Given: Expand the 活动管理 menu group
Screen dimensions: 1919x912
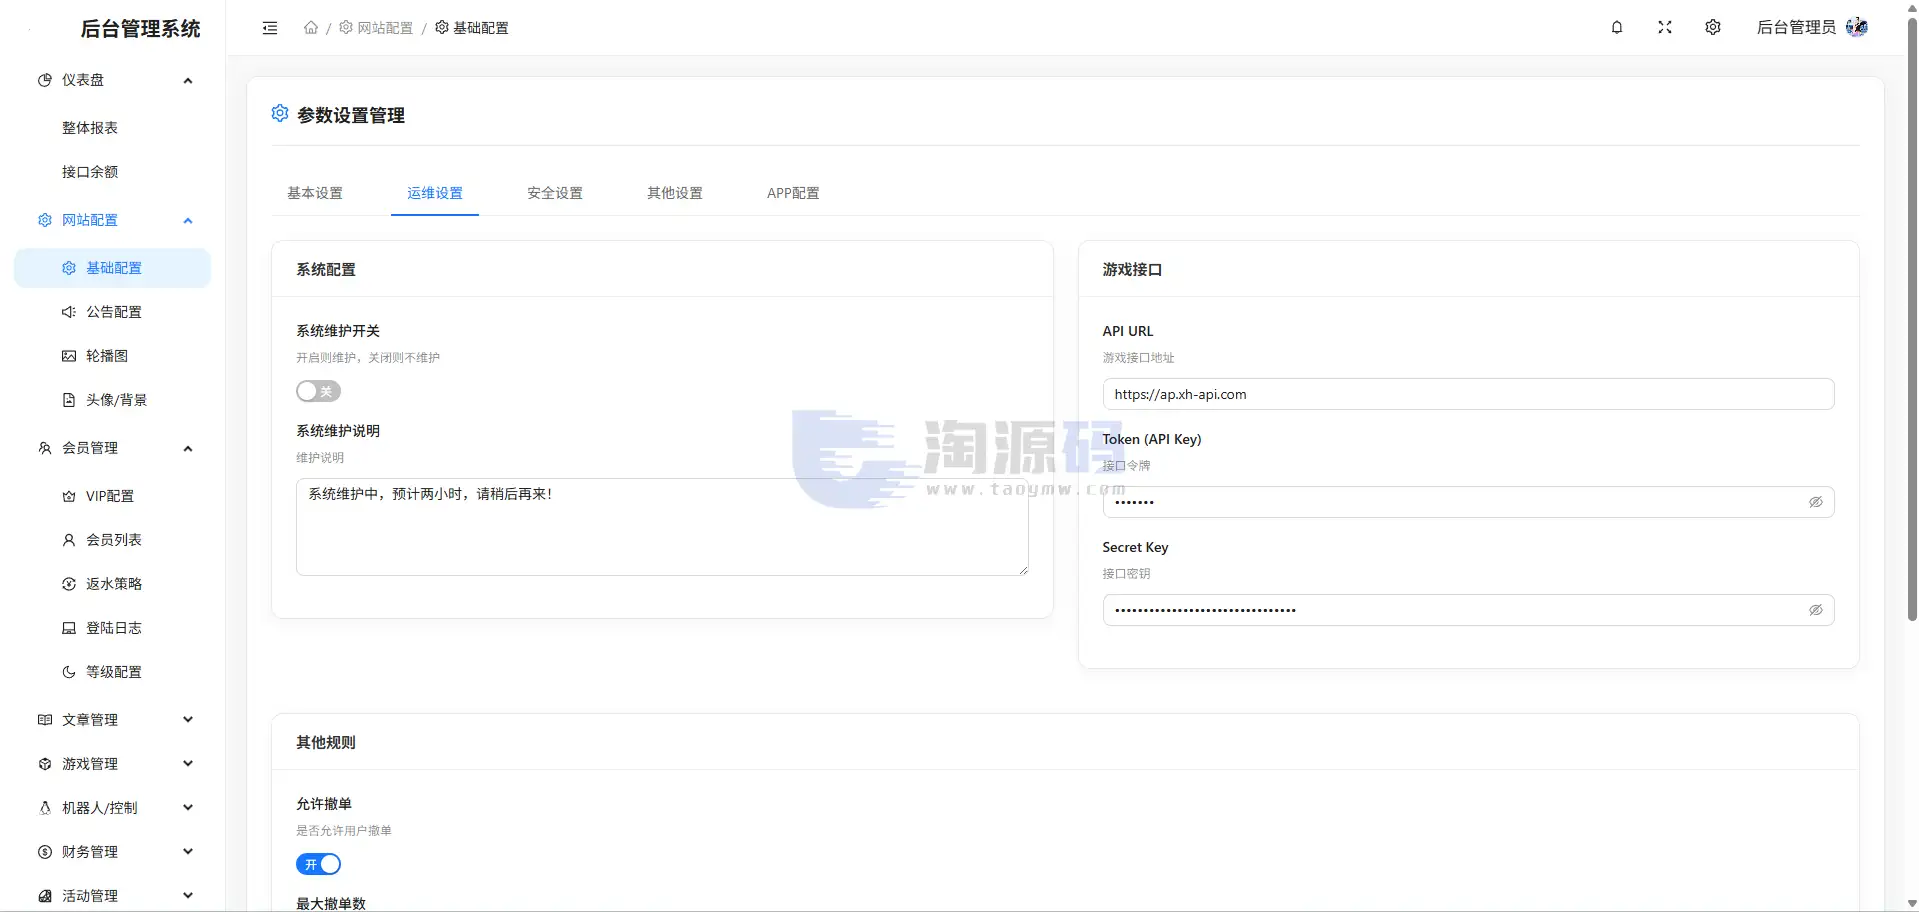Looking at the screenshot, I should pos(112,896).
